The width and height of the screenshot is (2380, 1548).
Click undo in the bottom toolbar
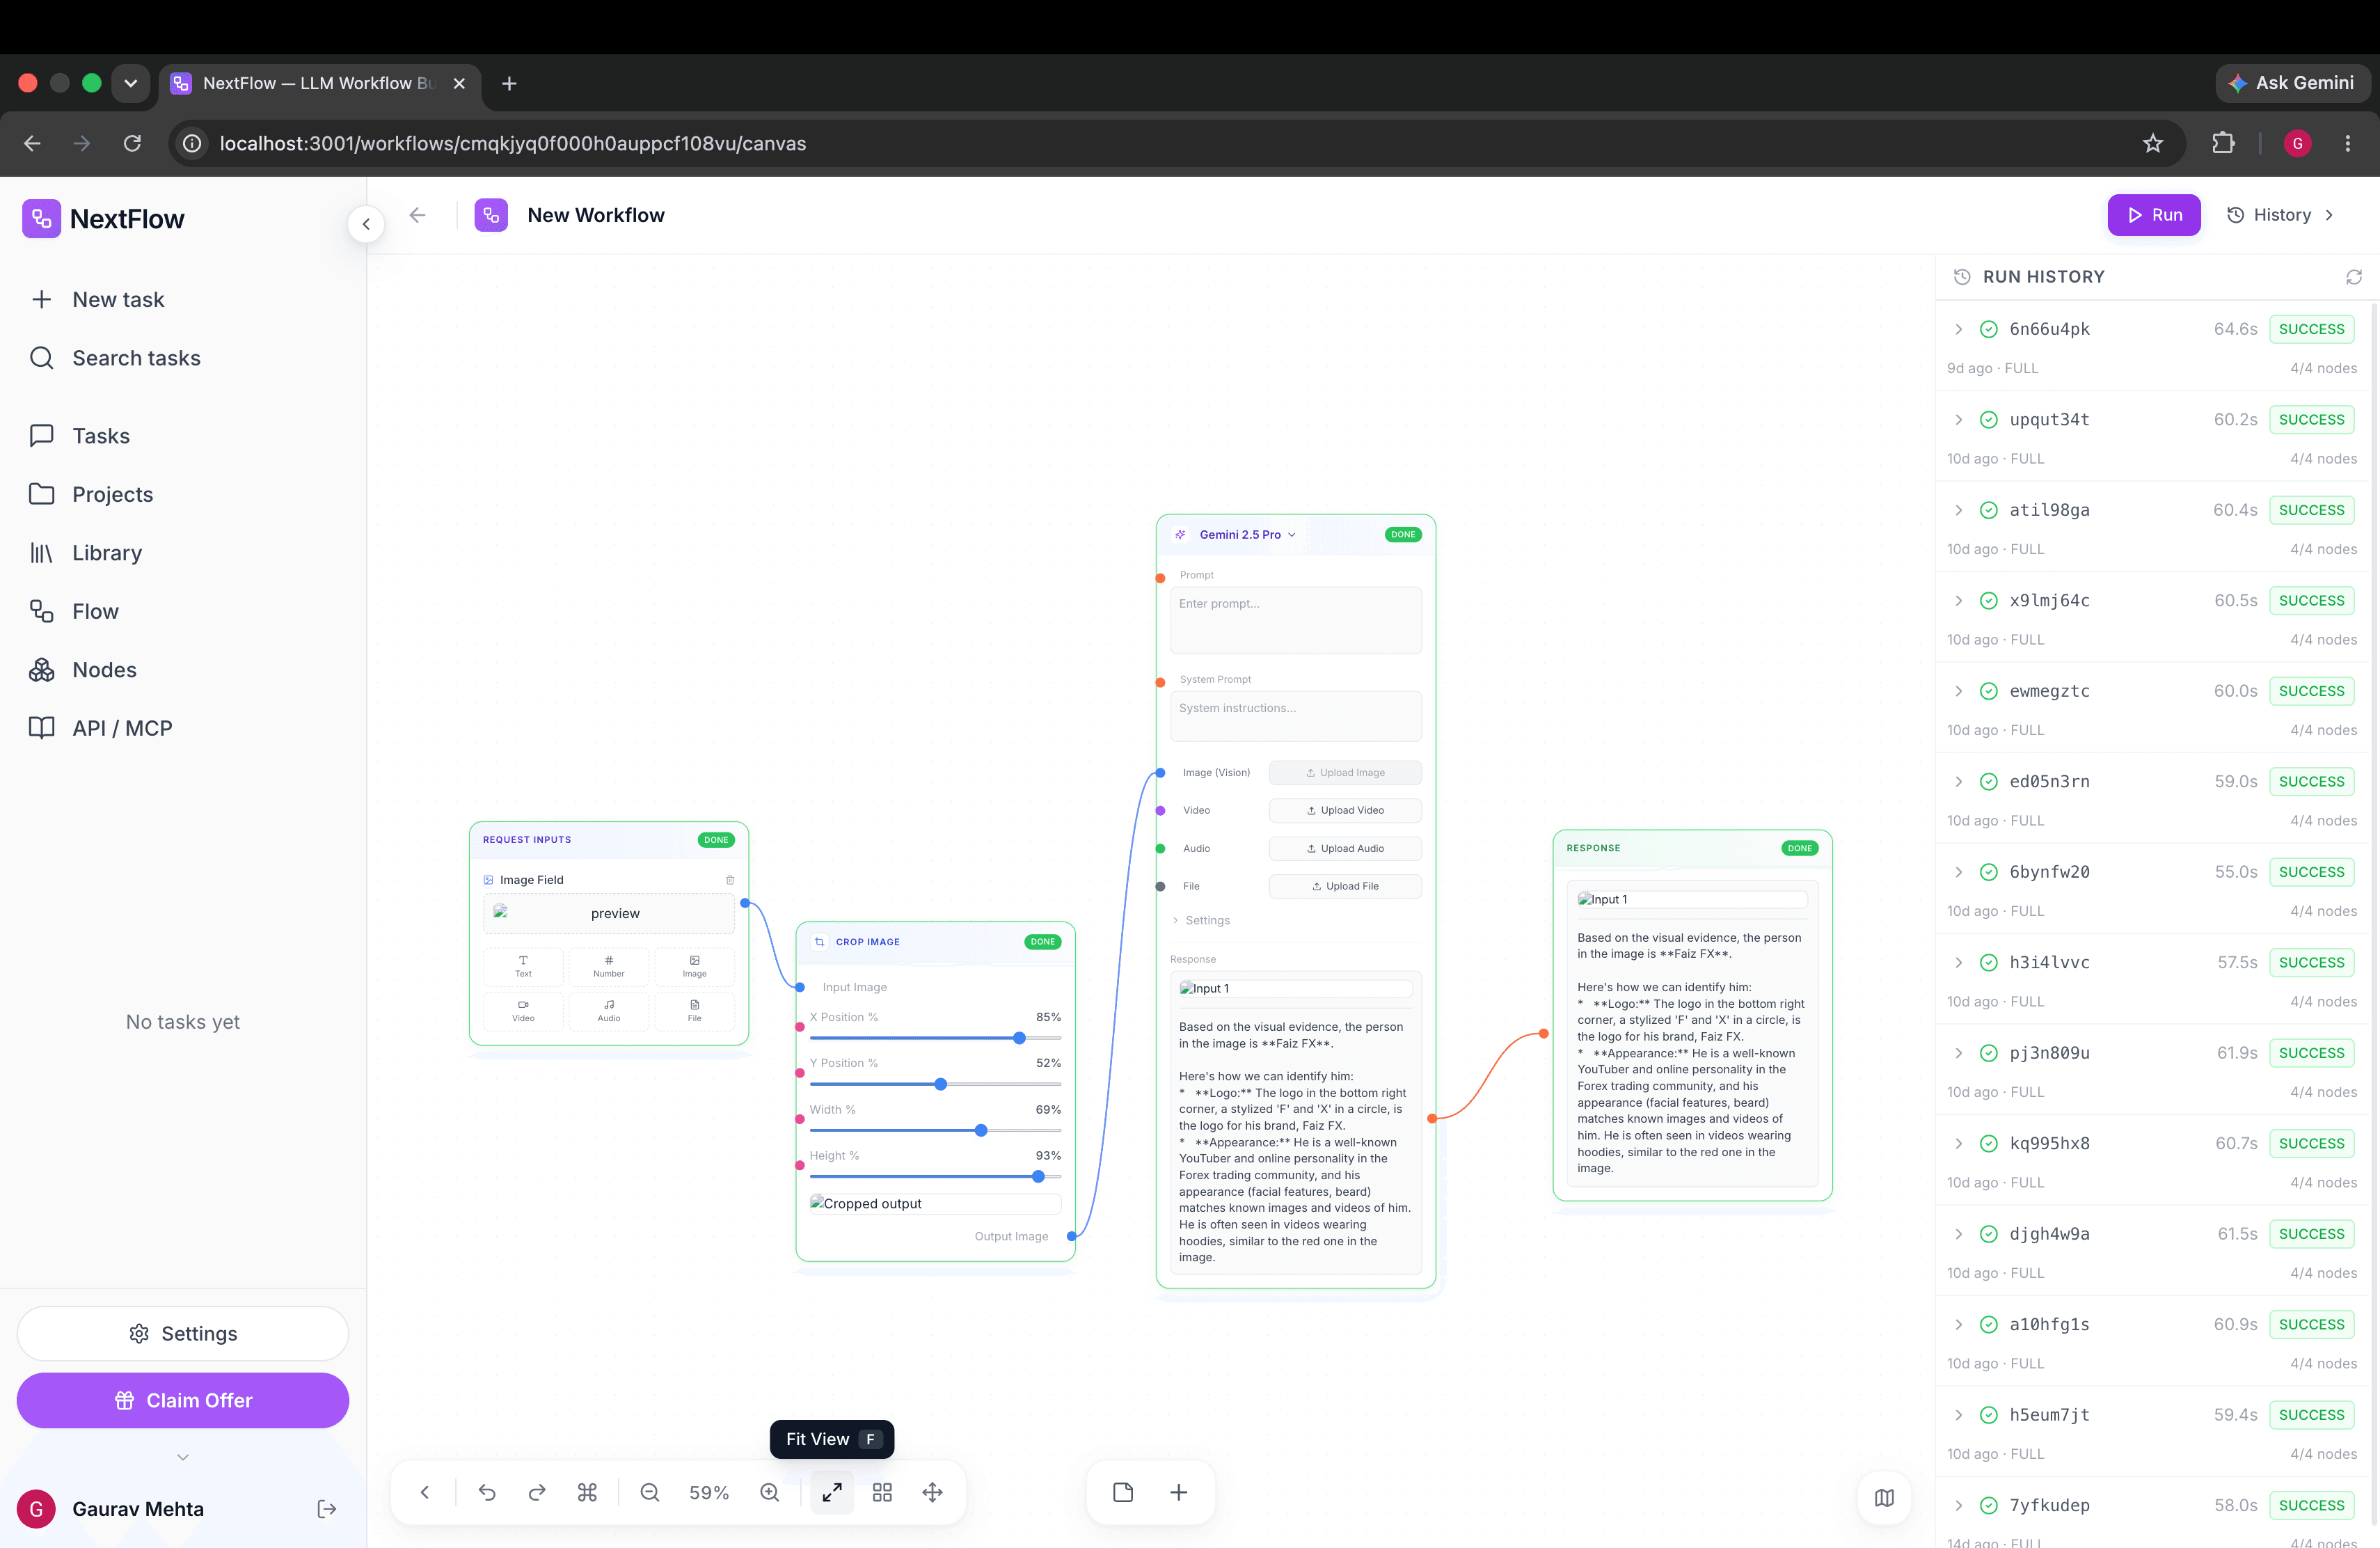click(x=487, y=1492)
